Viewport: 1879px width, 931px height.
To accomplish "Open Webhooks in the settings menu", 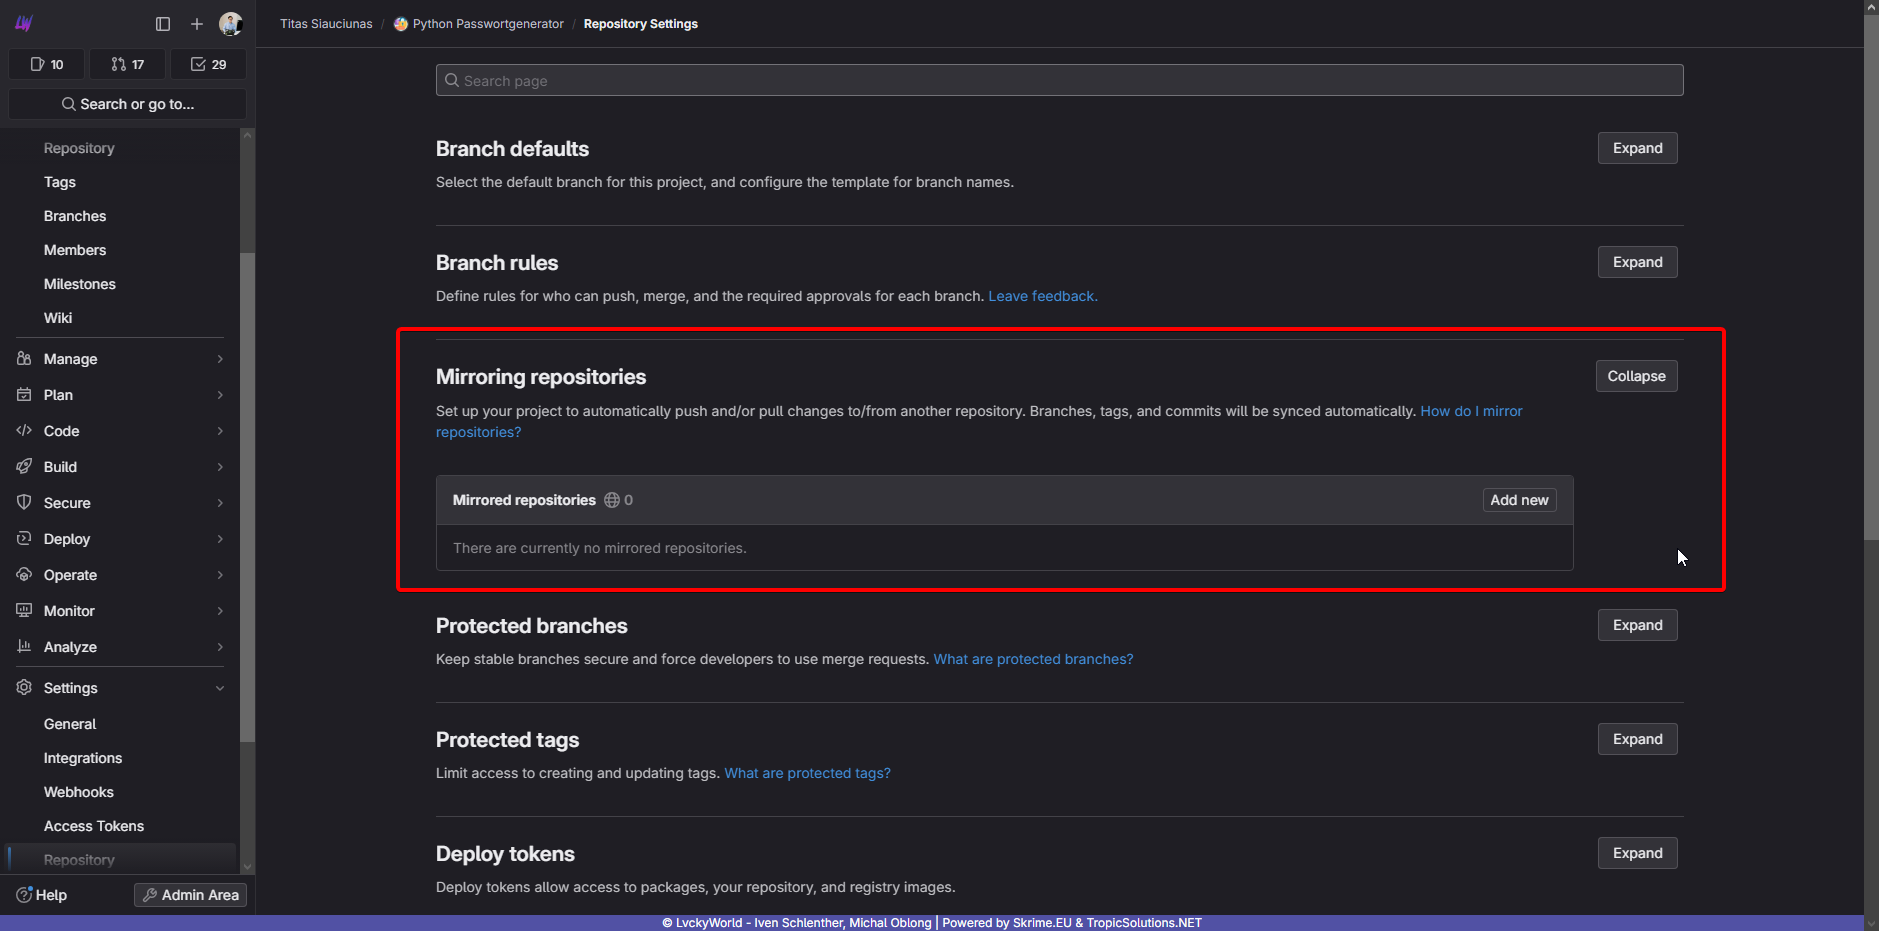I will [x=79, y=792].
